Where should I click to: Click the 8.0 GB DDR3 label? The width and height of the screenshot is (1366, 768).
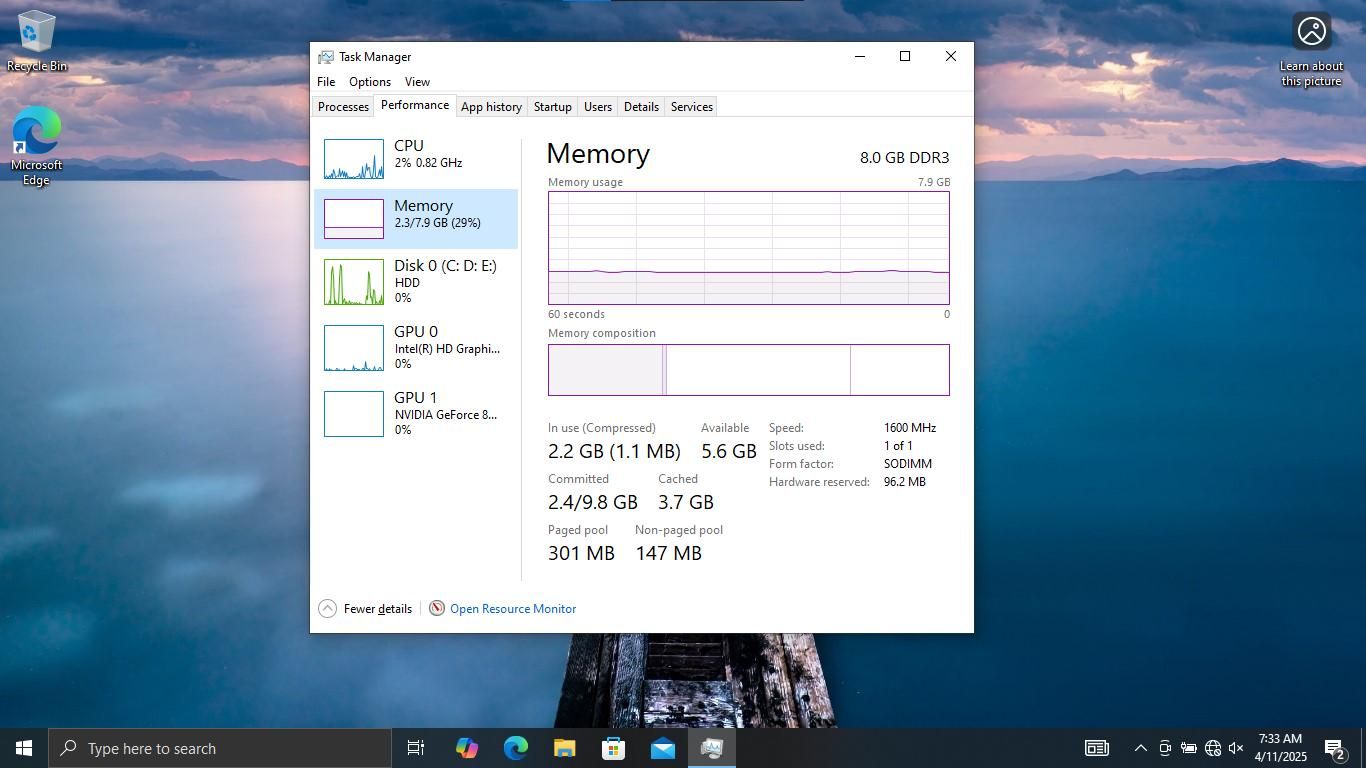(905, 158)
